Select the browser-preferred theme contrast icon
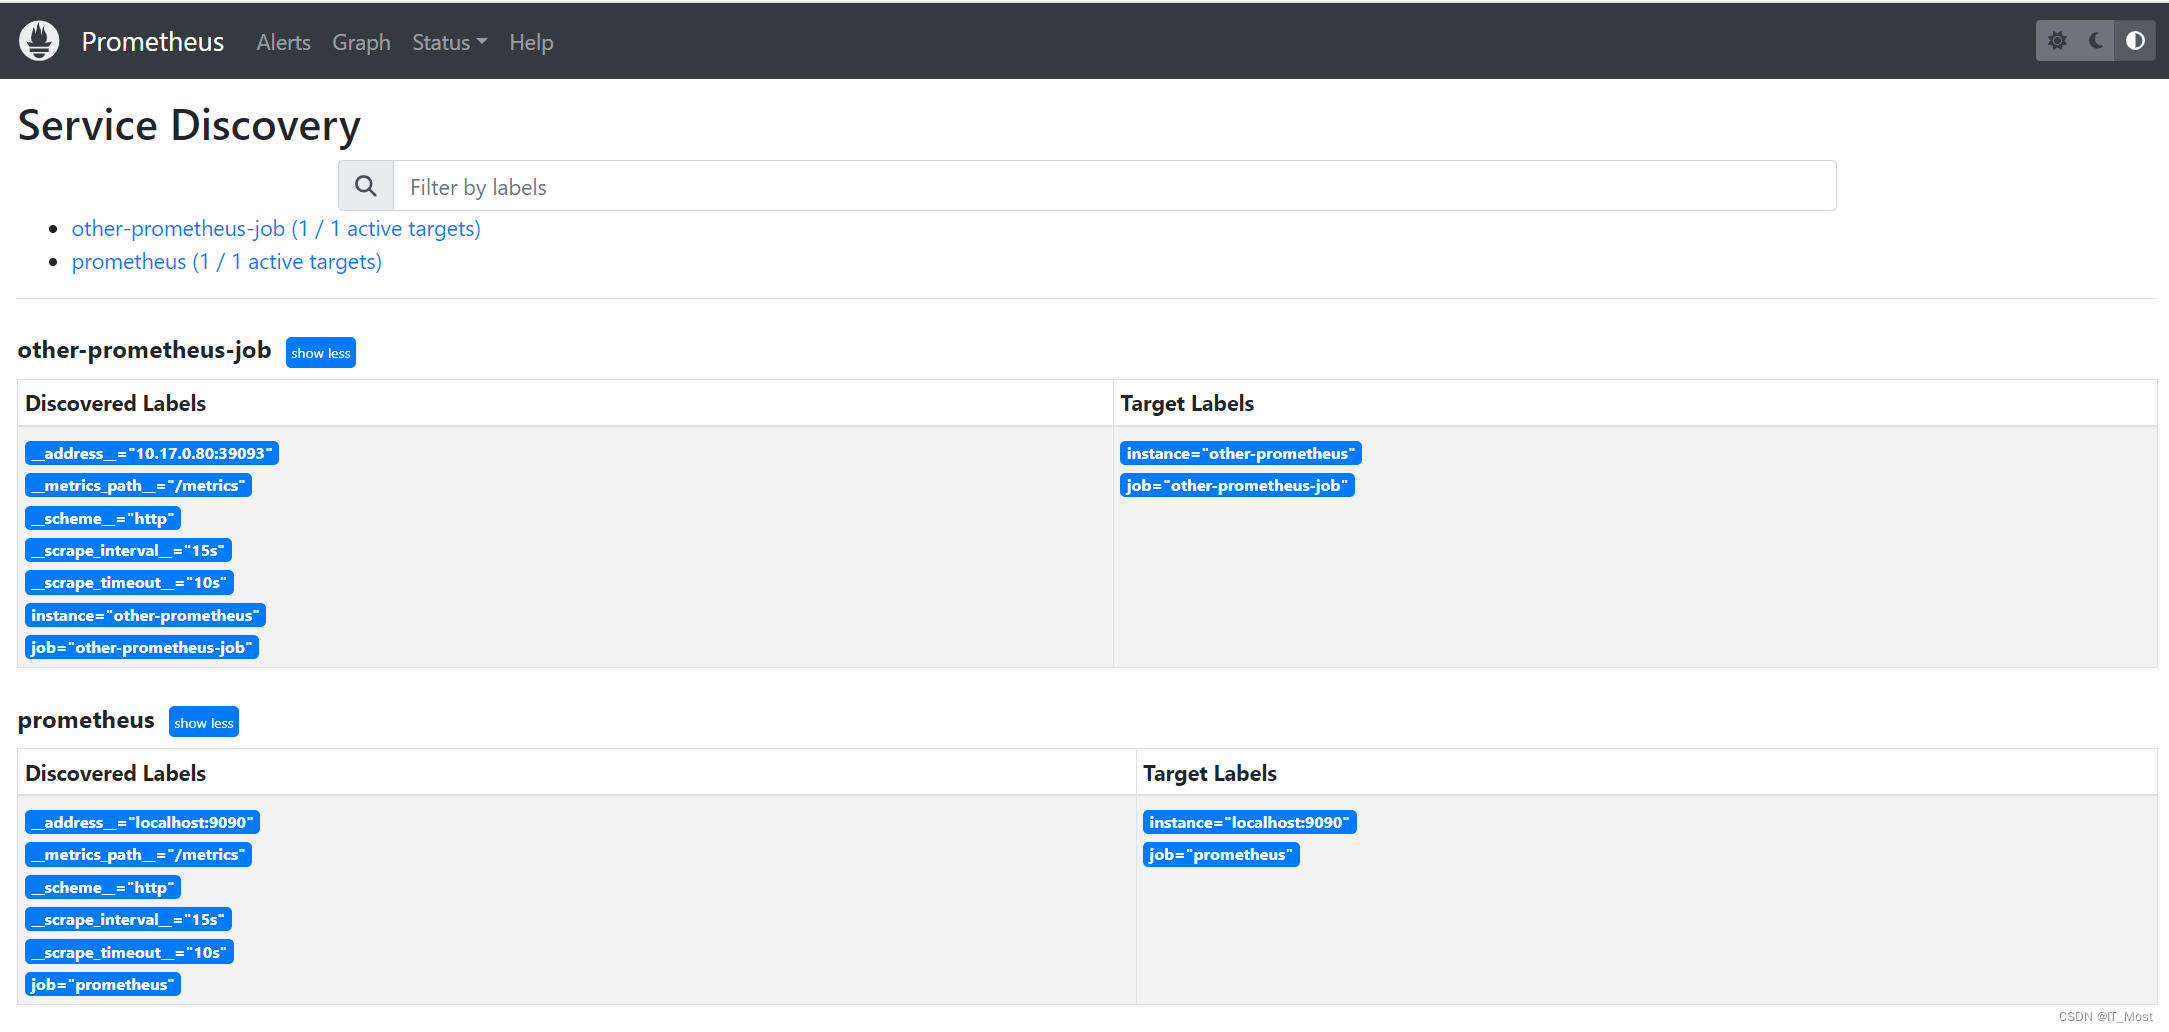Viewport: 2169px width, 1032px height. [2135, 41]
